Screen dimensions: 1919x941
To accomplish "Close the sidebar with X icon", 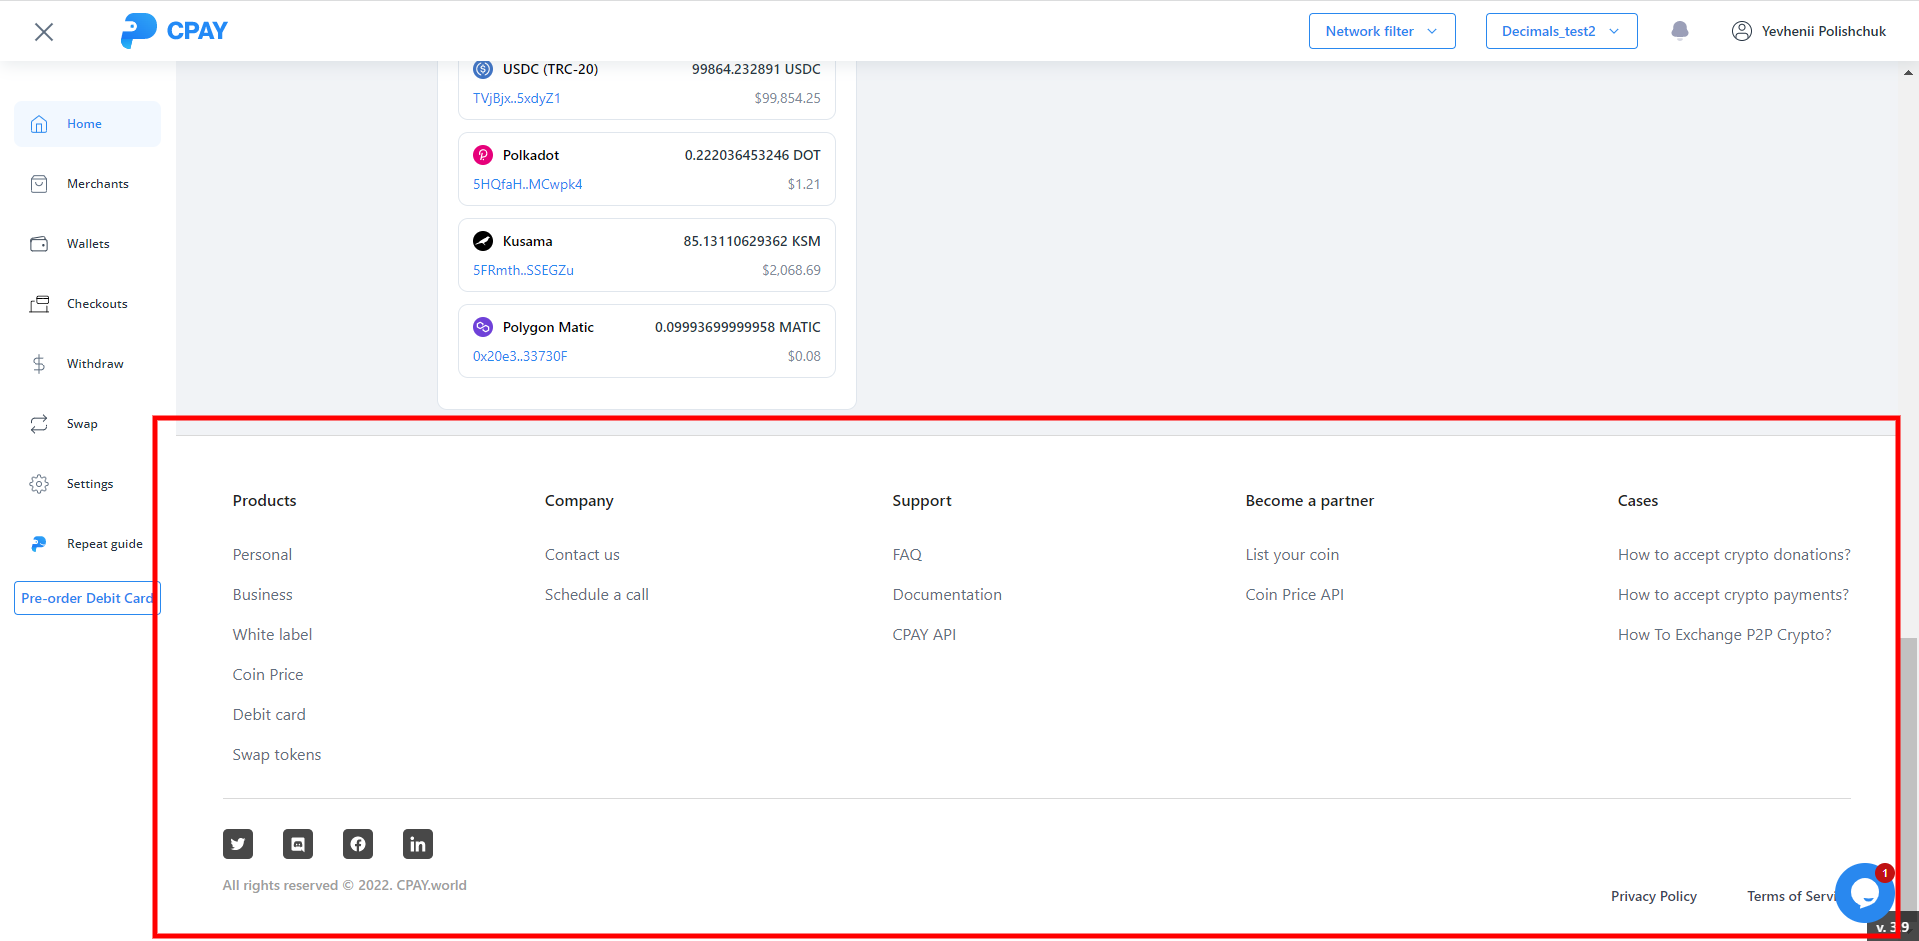I will click(44, 32).
